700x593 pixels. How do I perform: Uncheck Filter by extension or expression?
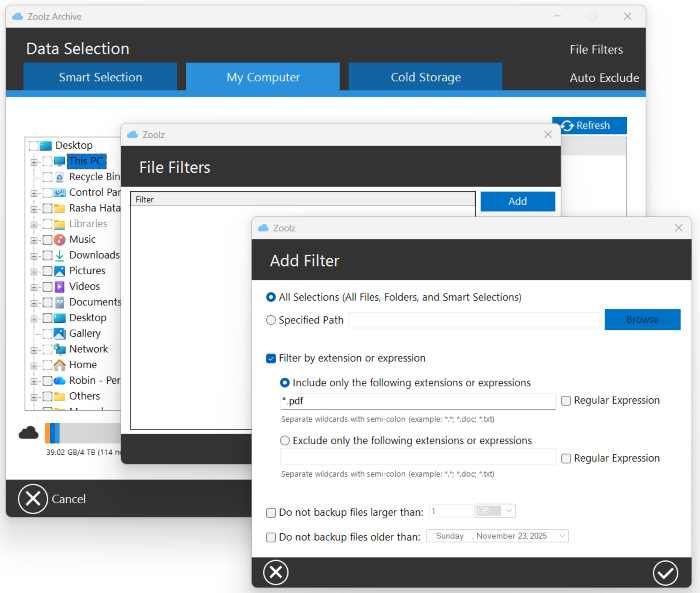click(271, 358)
